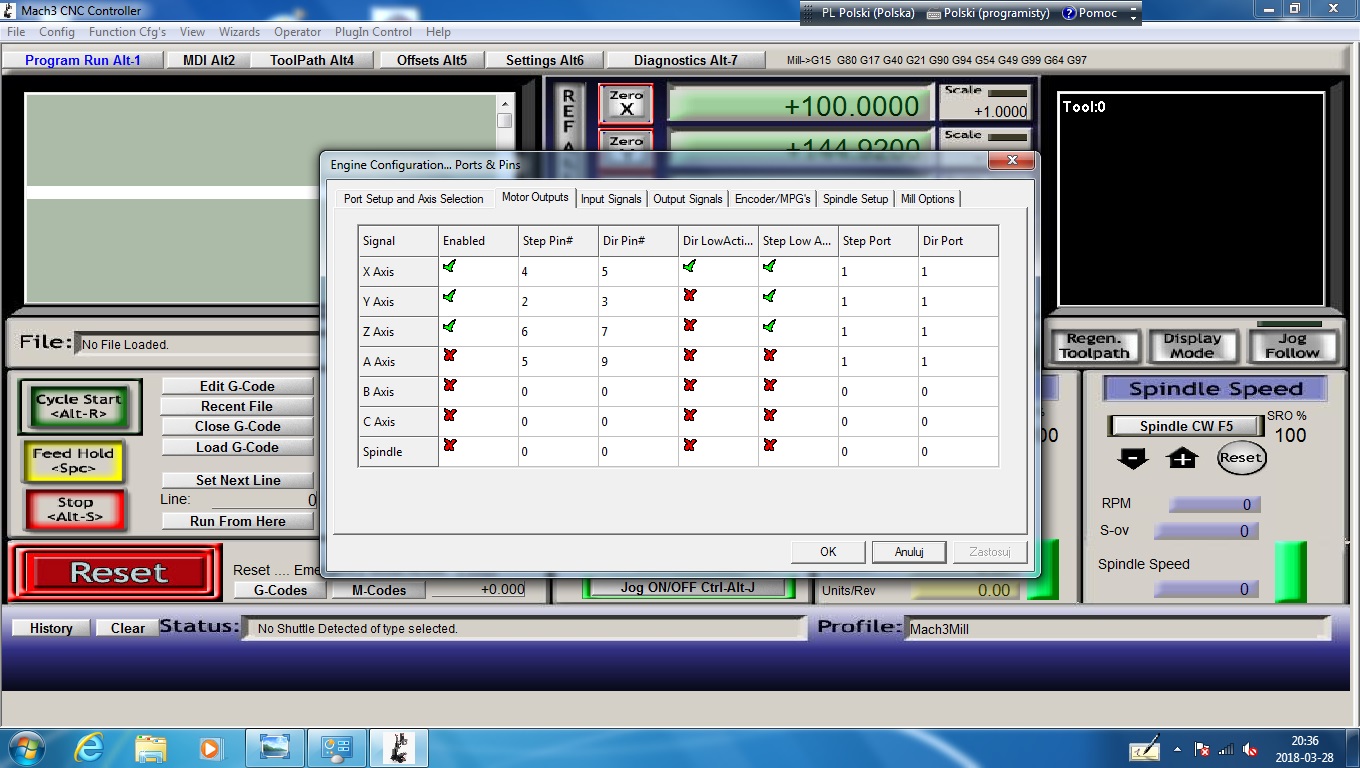
Task: Open the Function Cfg's menu
Action: 127,32
